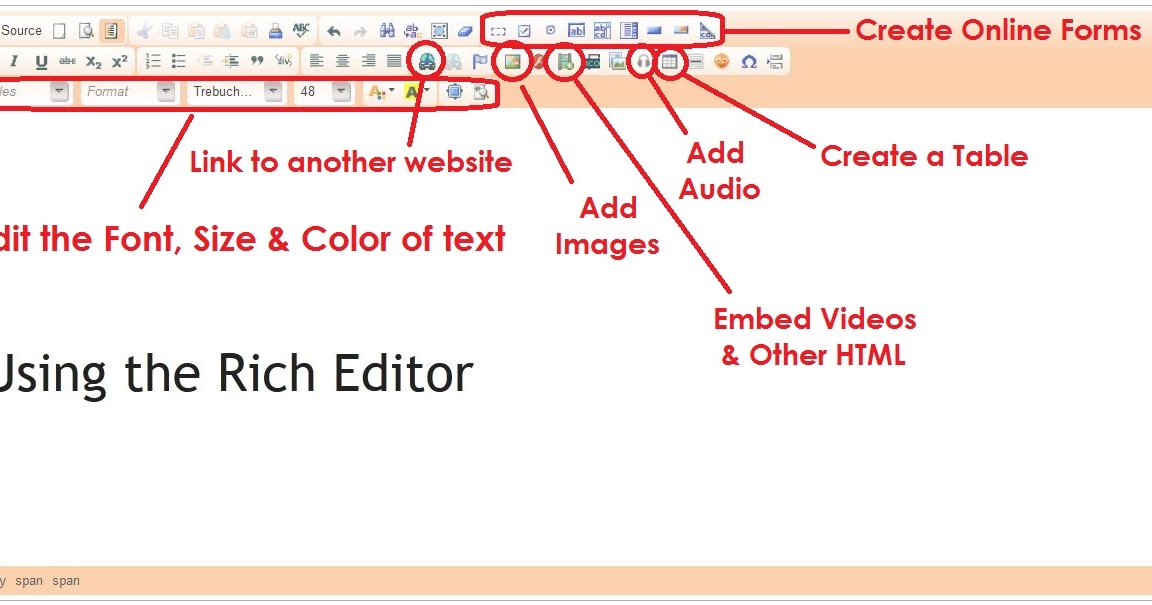Click the span breadcrumb at the bottom
Viewport: 1152px width, 605px height.
[x=29, y=581]
